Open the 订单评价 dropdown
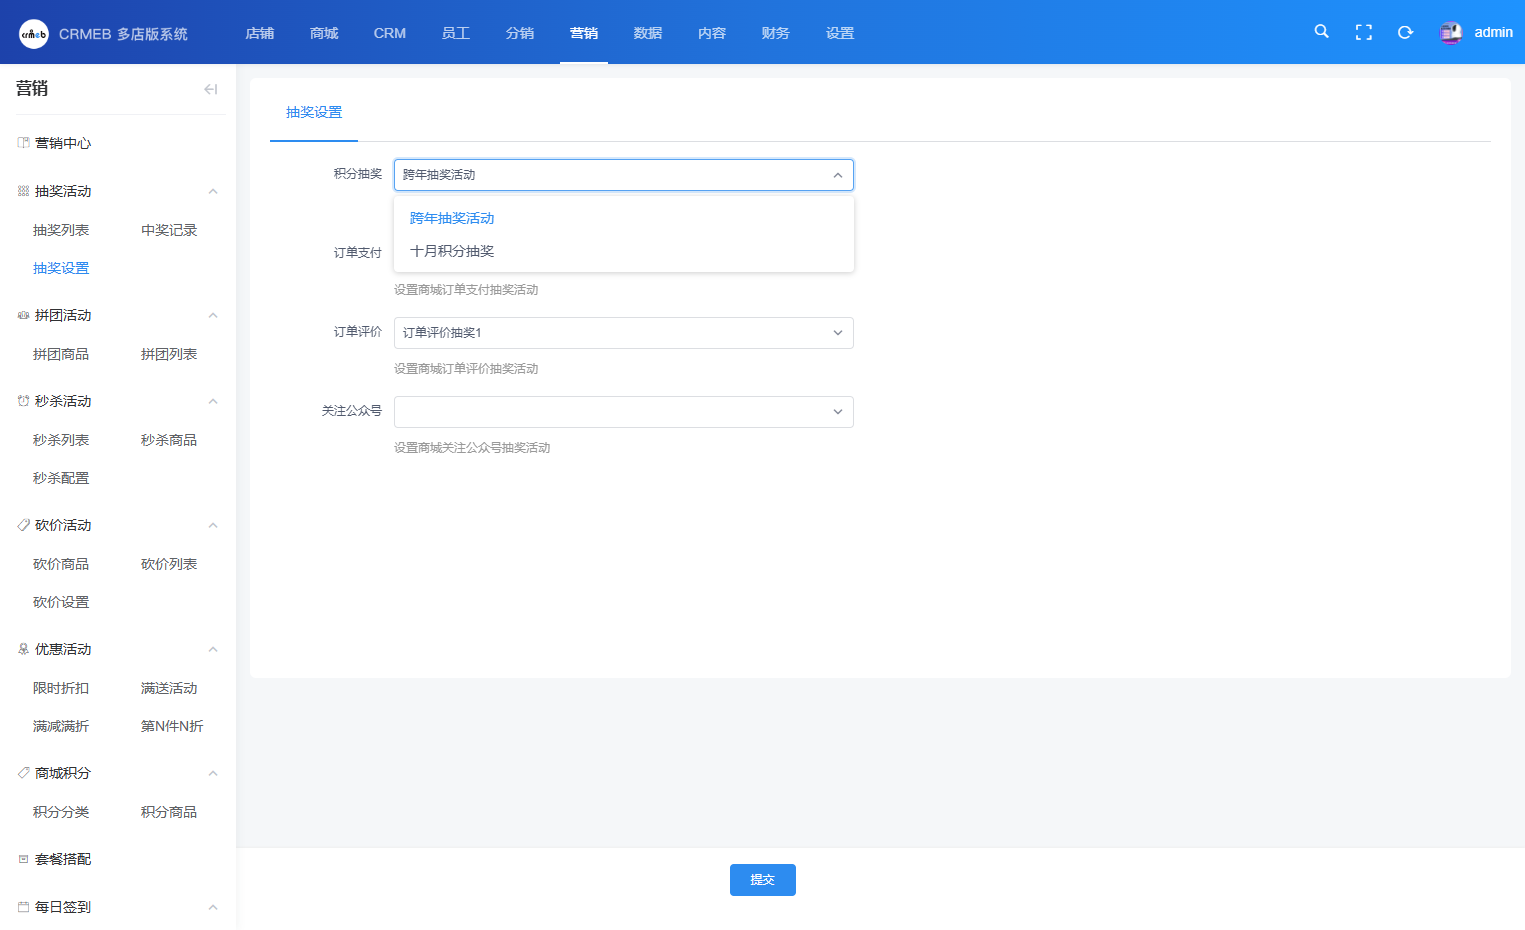1525x930 pixels. tap(623, 333)
